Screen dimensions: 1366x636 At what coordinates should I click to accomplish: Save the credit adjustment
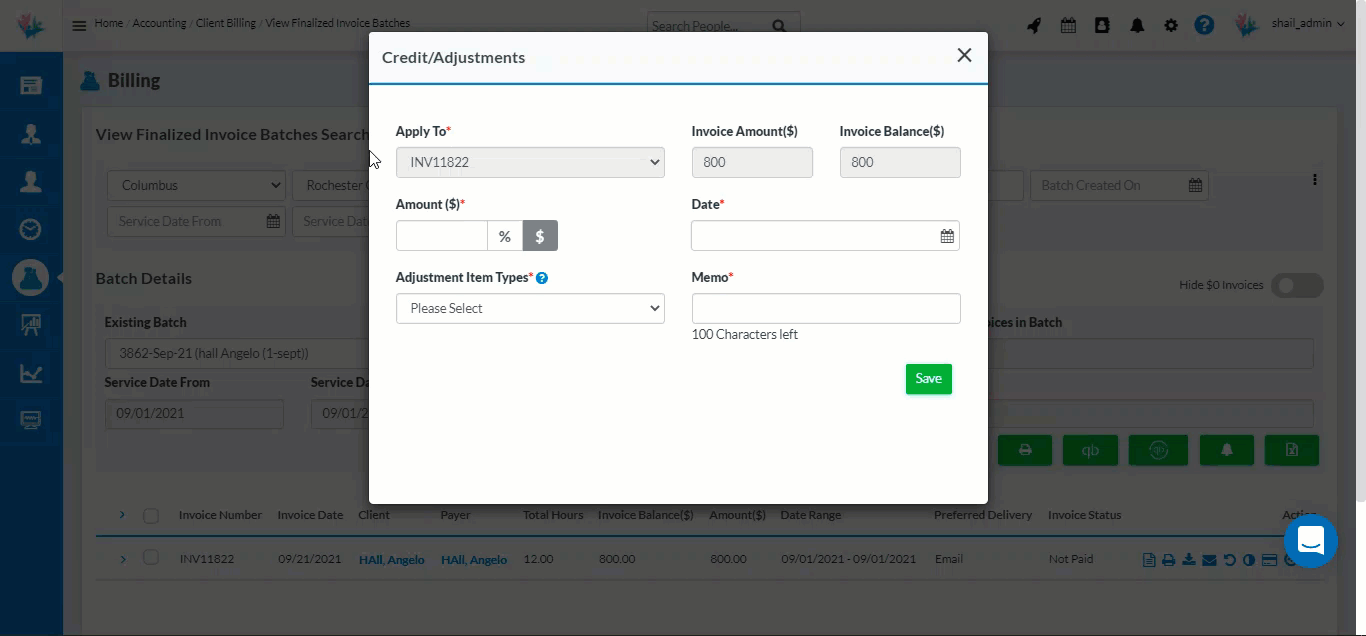point(928,379)
